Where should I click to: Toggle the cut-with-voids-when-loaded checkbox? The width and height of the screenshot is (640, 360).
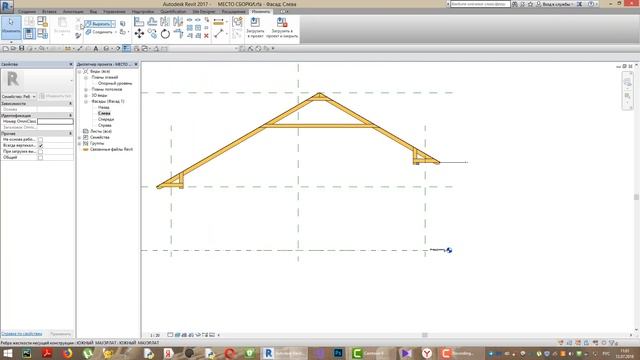coord(40,151)
